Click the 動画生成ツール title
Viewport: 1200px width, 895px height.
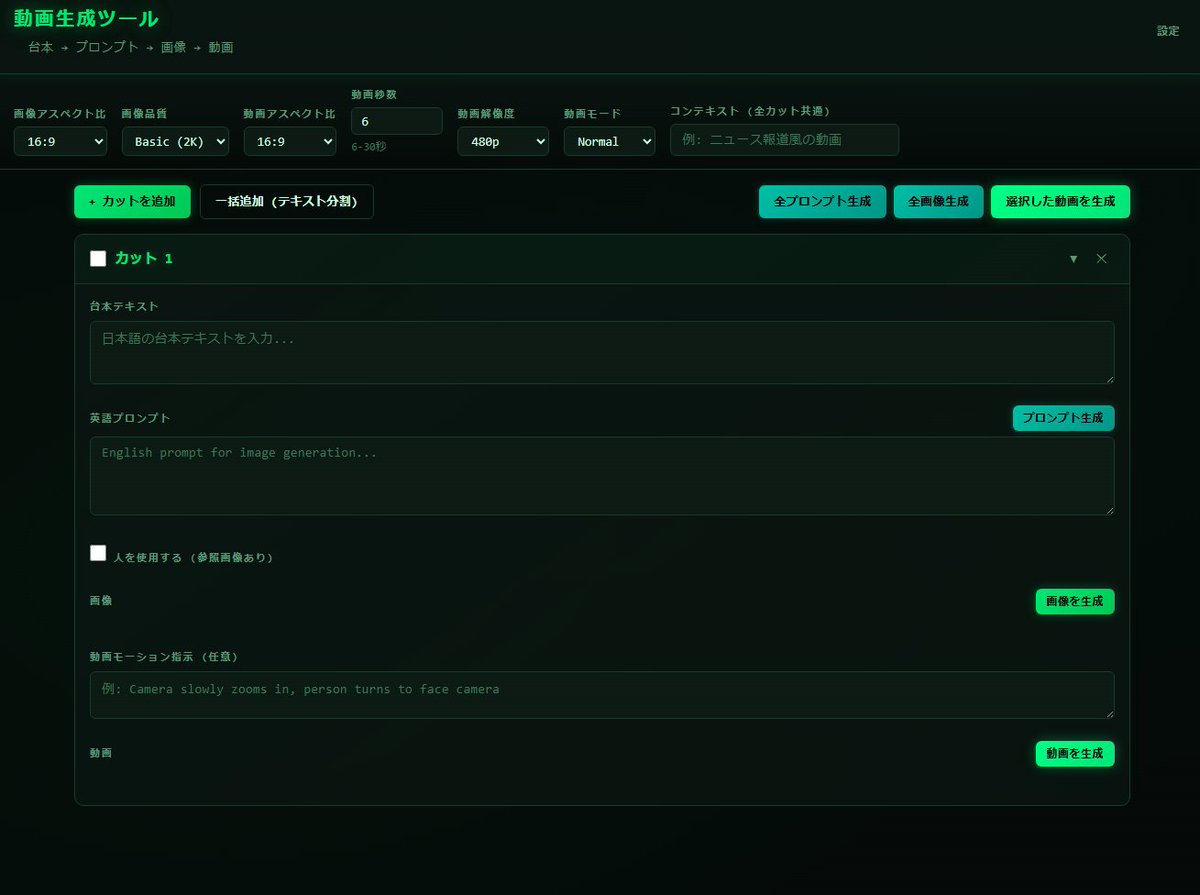click(x=86, y=18)
